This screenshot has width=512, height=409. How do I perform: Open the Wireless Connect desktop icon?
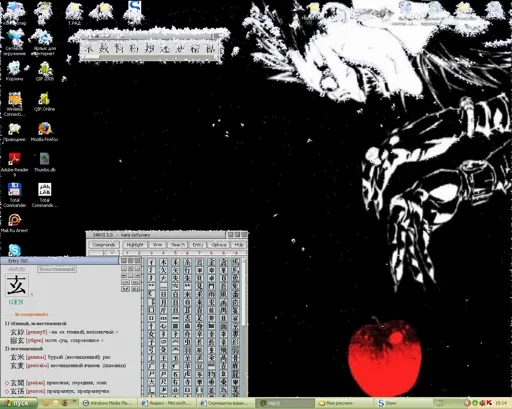(14, 104)
